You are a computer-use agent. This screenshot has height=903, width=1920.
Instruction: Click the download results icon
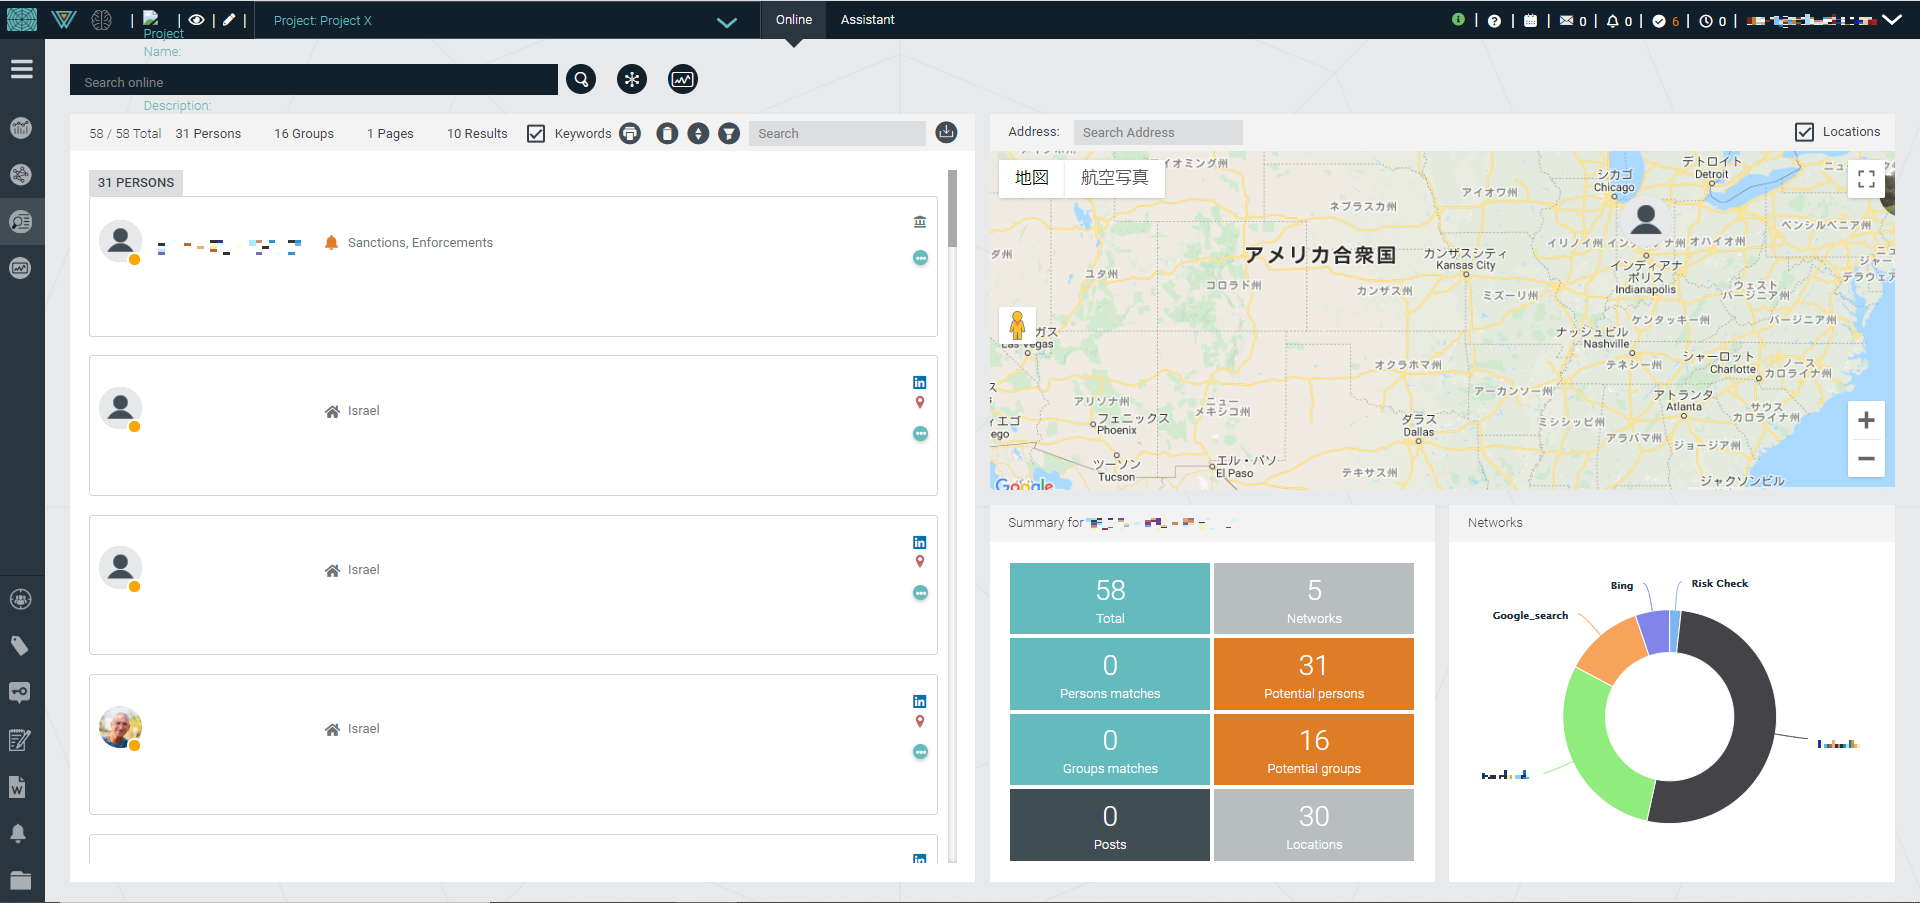click(x=946, y=132)
